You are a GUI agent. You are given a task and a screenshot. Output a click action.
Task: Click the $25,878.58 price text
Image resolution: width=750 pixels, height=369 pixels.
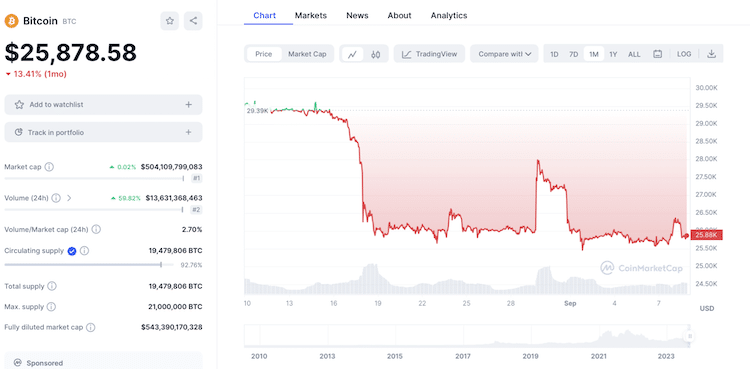click(x=71, y=52)
